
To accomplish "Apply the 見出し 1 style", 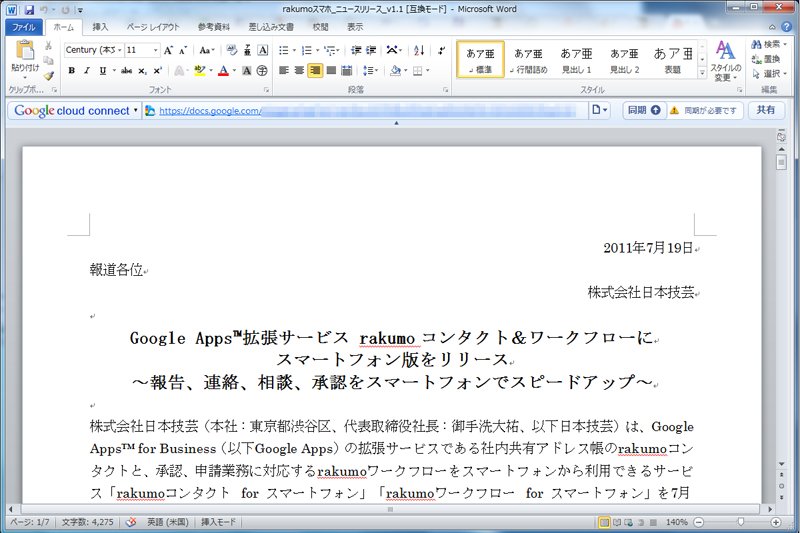I will [576, 60].
